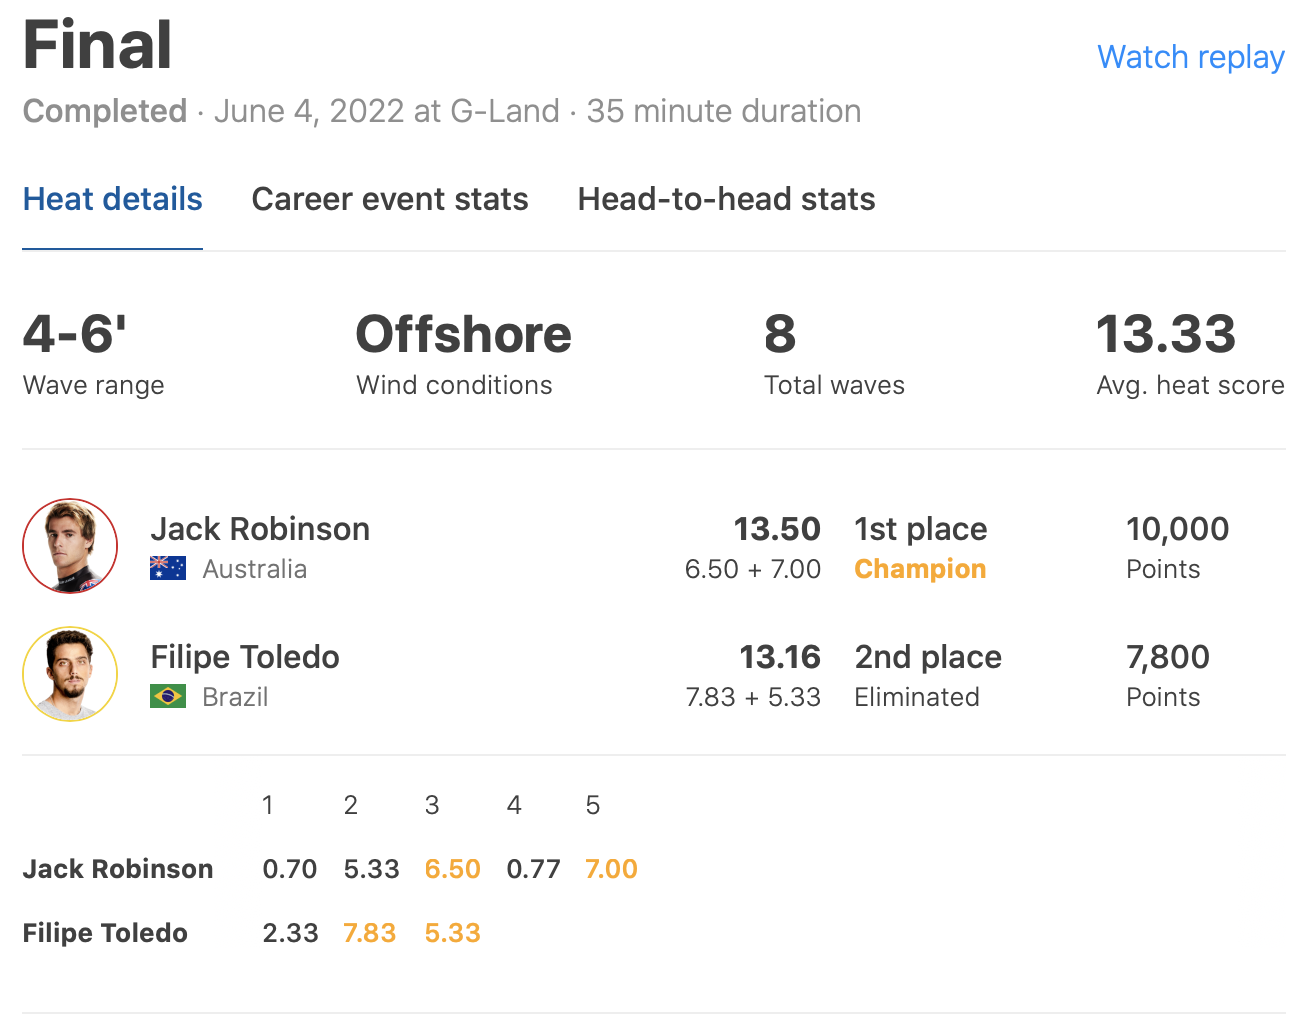Select Jack Robinson's 7.00 wave score
Screen dimensions: 1310x1034
(x=611, y=869)
